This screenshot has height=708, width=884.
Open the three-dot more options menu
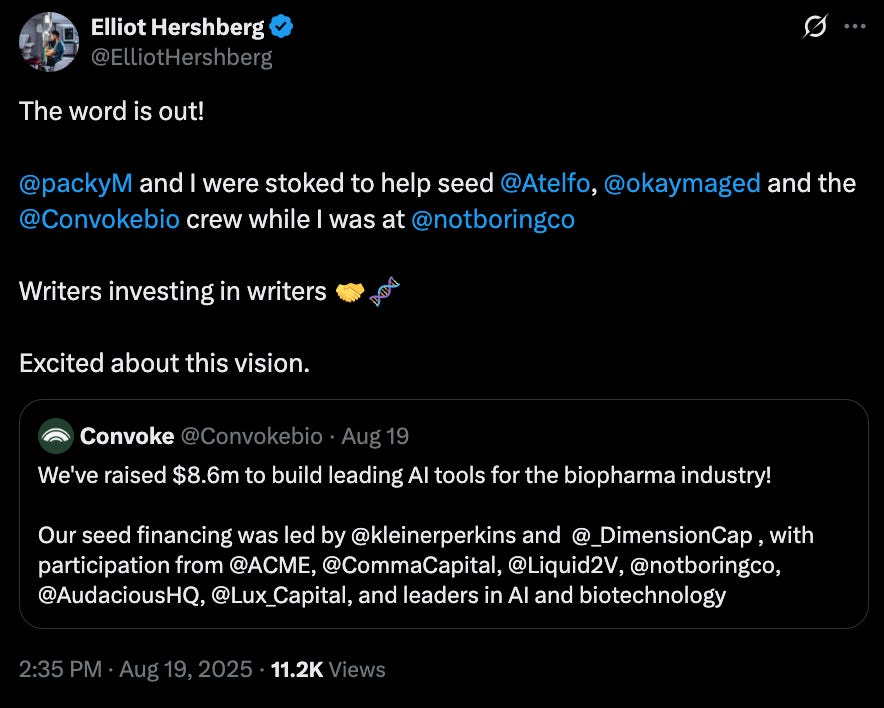(x=853, y=28)
